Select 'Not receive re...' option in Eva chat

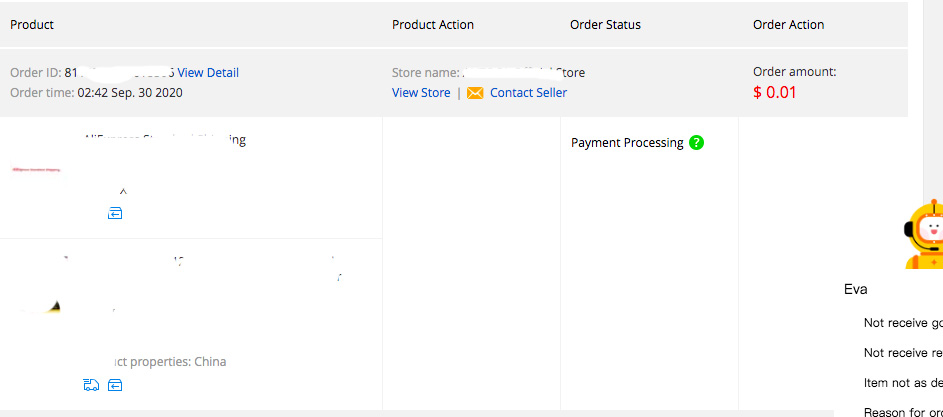tap(903, 353)
